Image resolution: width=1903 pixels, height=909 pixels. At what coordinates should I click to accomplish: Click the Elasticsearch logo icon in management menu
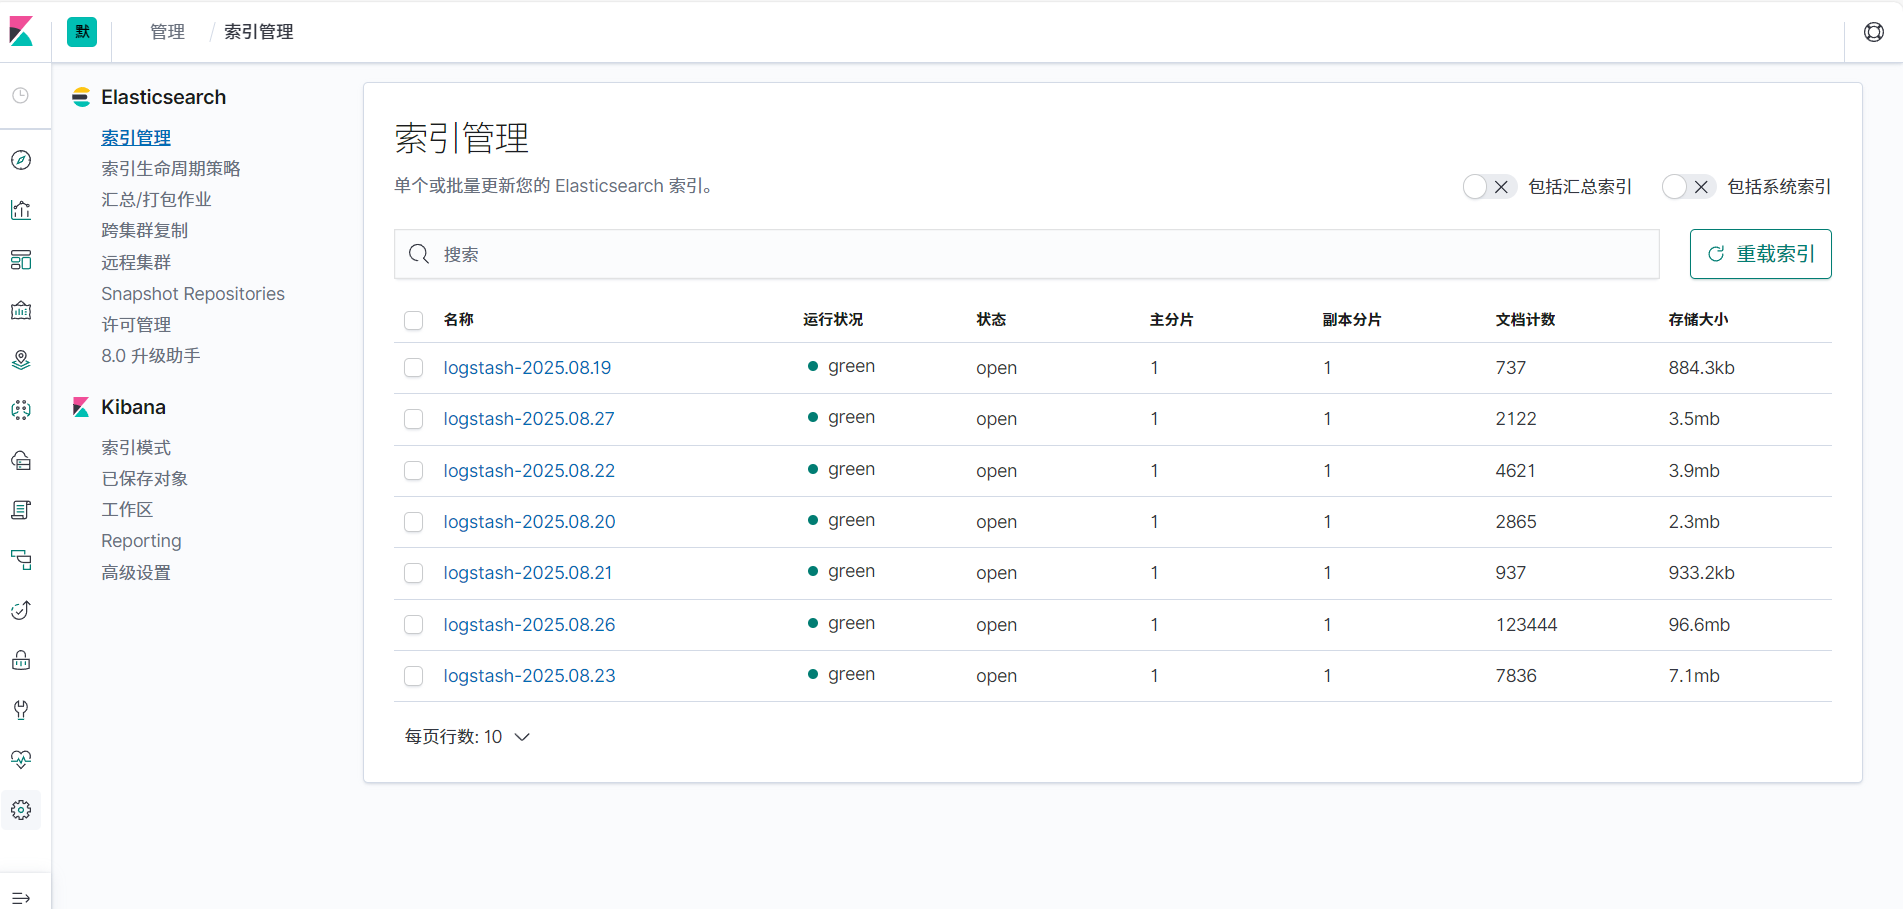point(81,97)
